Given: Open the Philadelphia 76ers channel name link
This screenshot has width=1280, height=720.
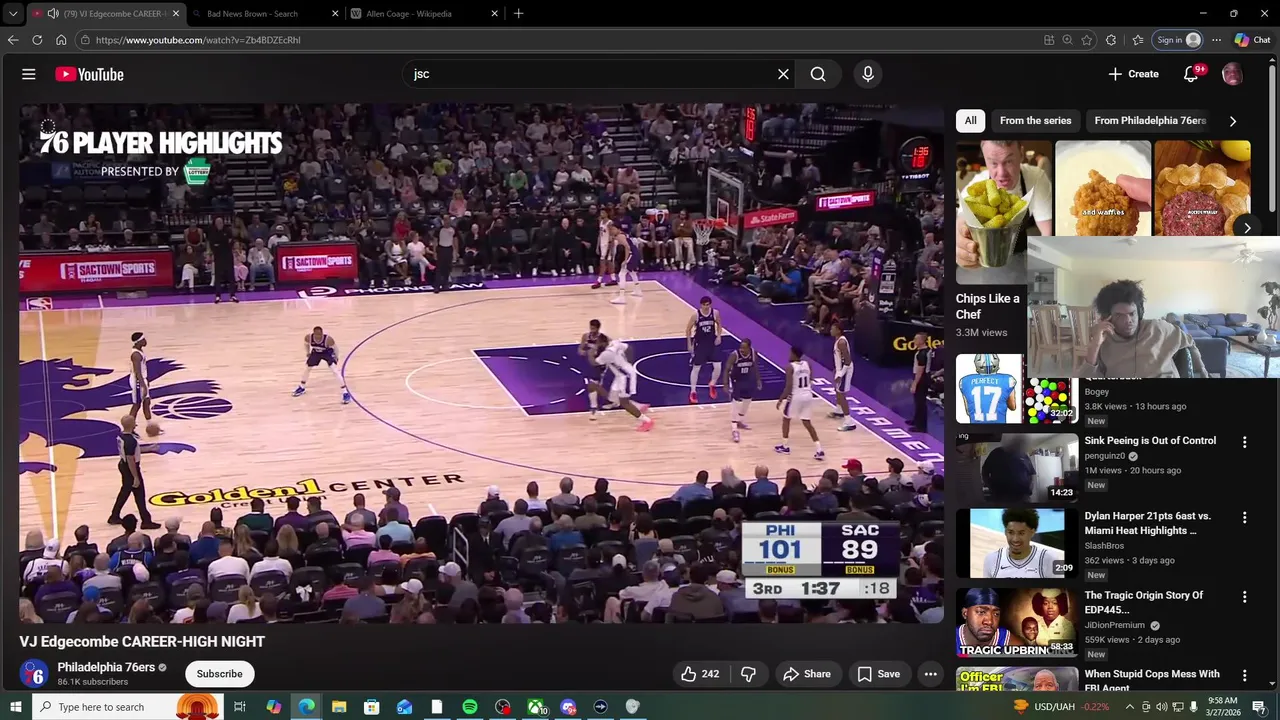Looking at the screenshot, I should click(x=106, y=667).
